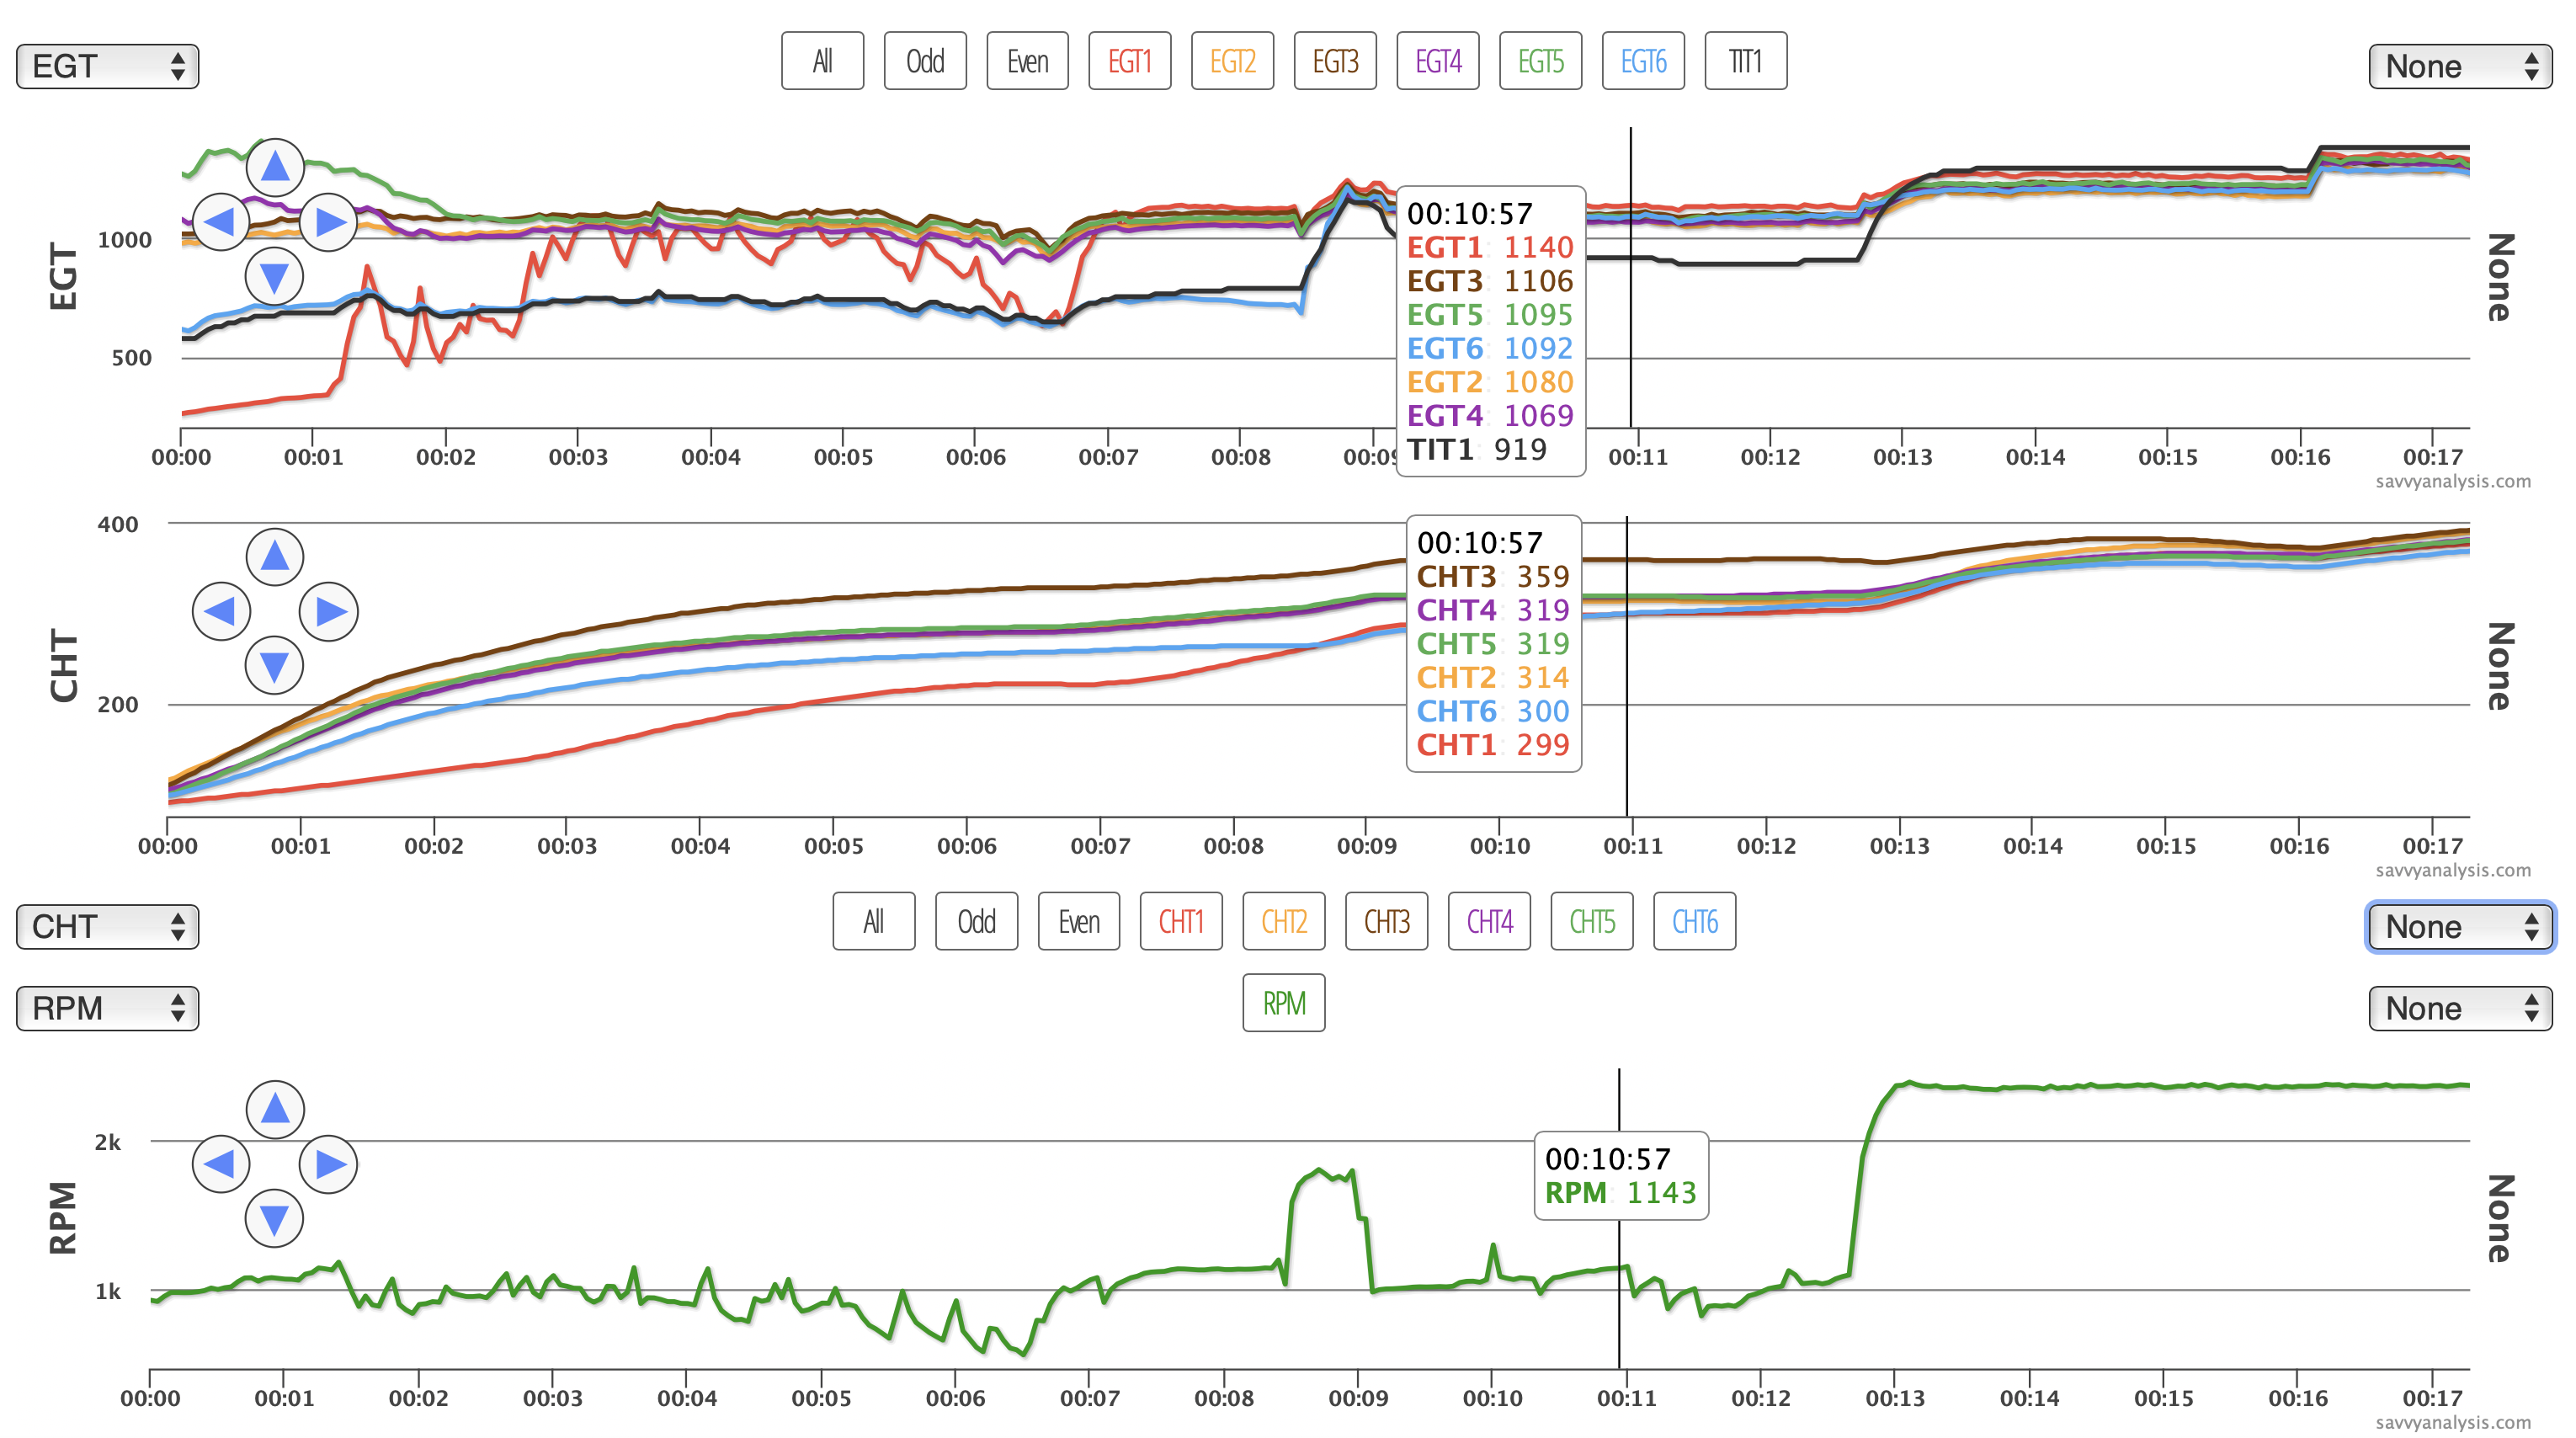Pan the EGT chart up

[x=275, y=167]
